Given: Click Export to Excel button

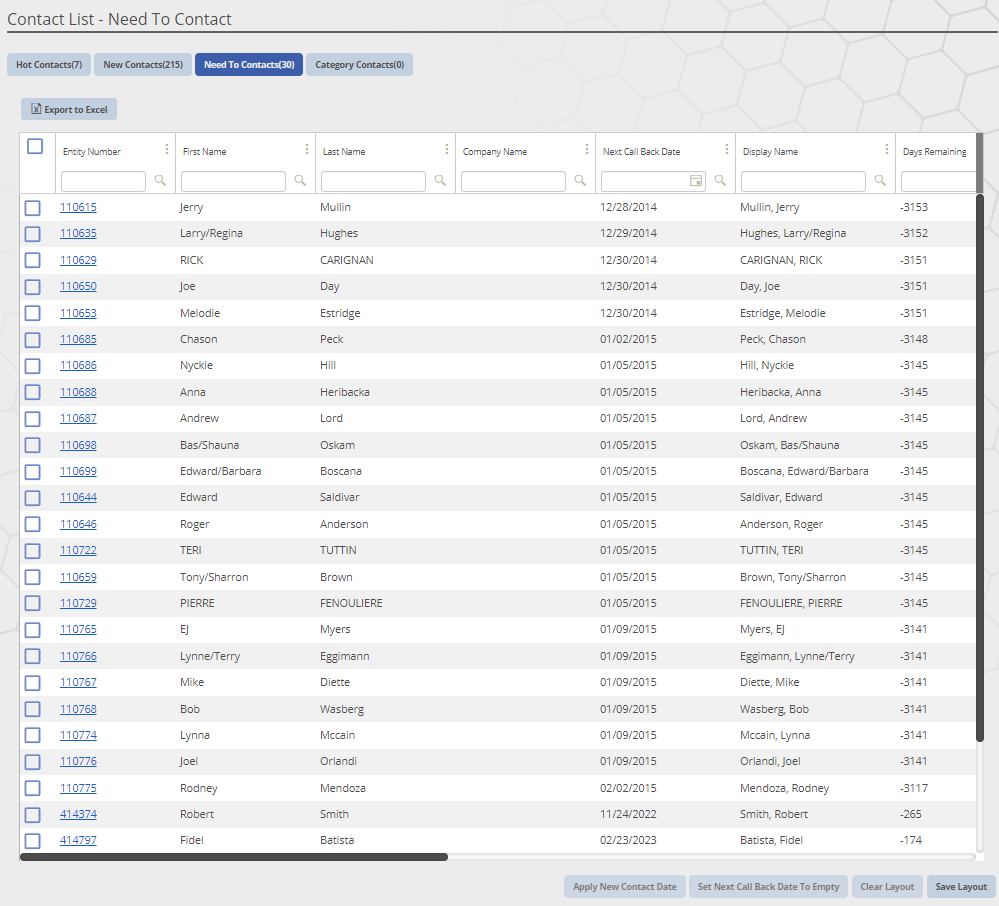Looking at the screenshot, I should coord(69,109).
